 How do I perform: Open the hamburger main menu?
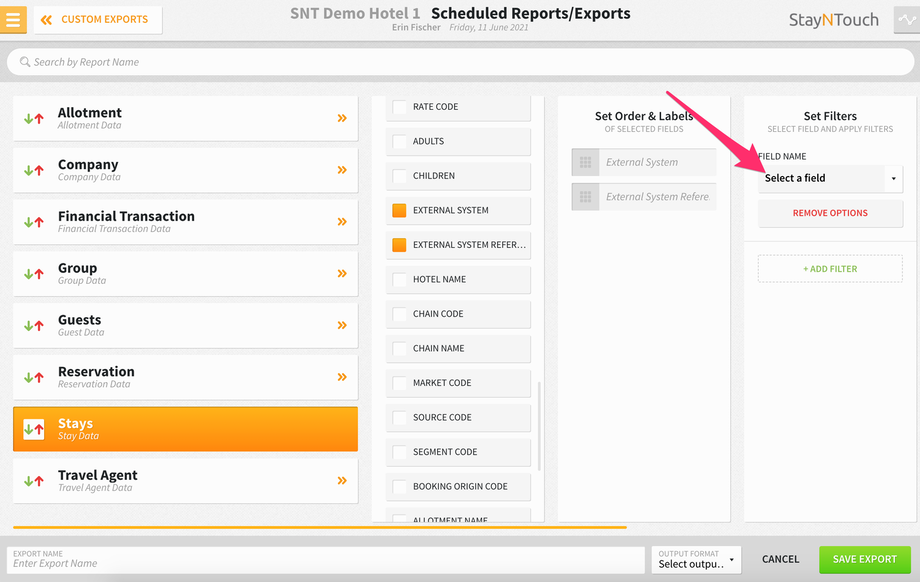pyautogui.click(x=13, y=19)
